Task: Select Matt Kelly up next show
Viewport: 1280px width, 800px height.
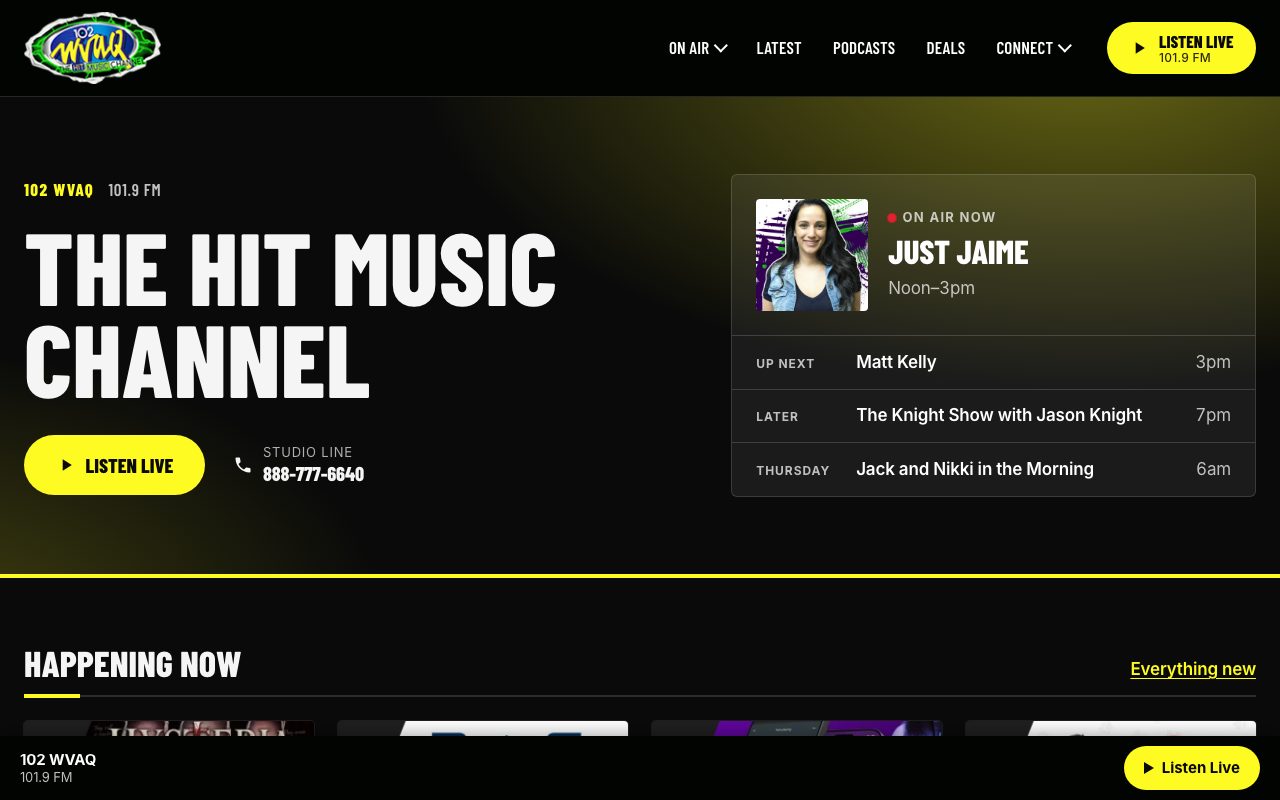Action: [x=993, y=362]
